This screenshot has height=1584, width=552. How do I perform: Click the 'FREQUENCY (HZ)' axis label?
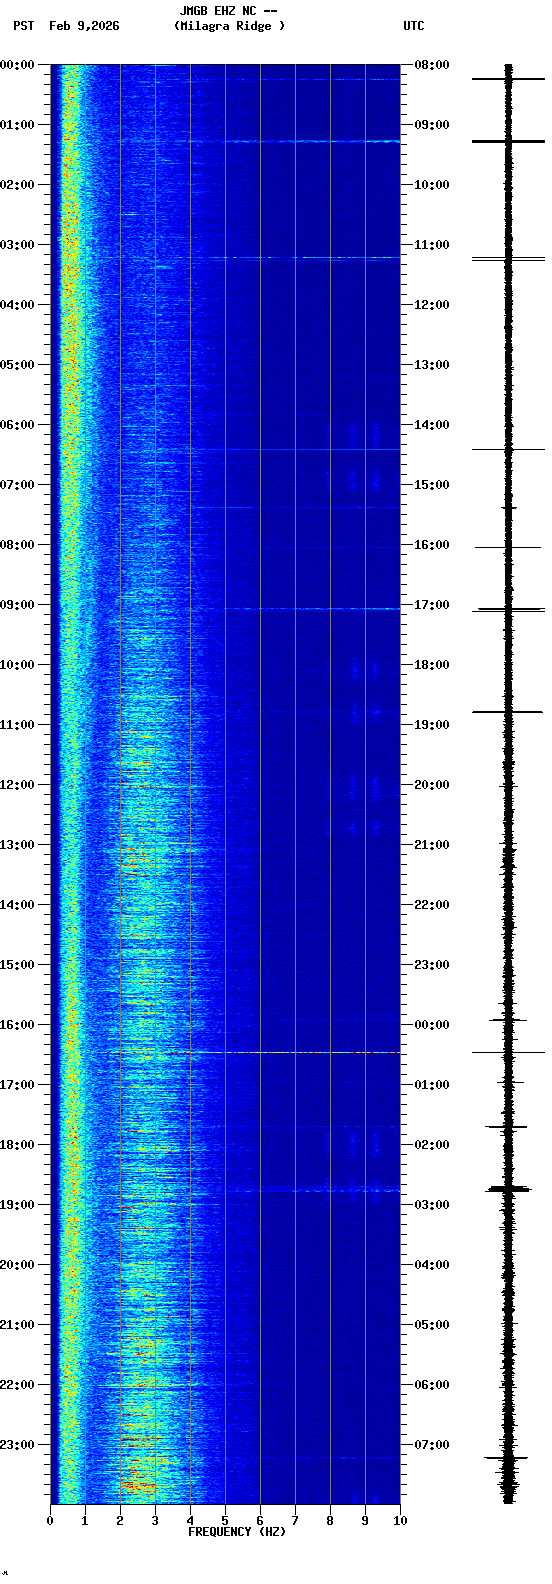pyautogui.click(x=237, y=1532)
